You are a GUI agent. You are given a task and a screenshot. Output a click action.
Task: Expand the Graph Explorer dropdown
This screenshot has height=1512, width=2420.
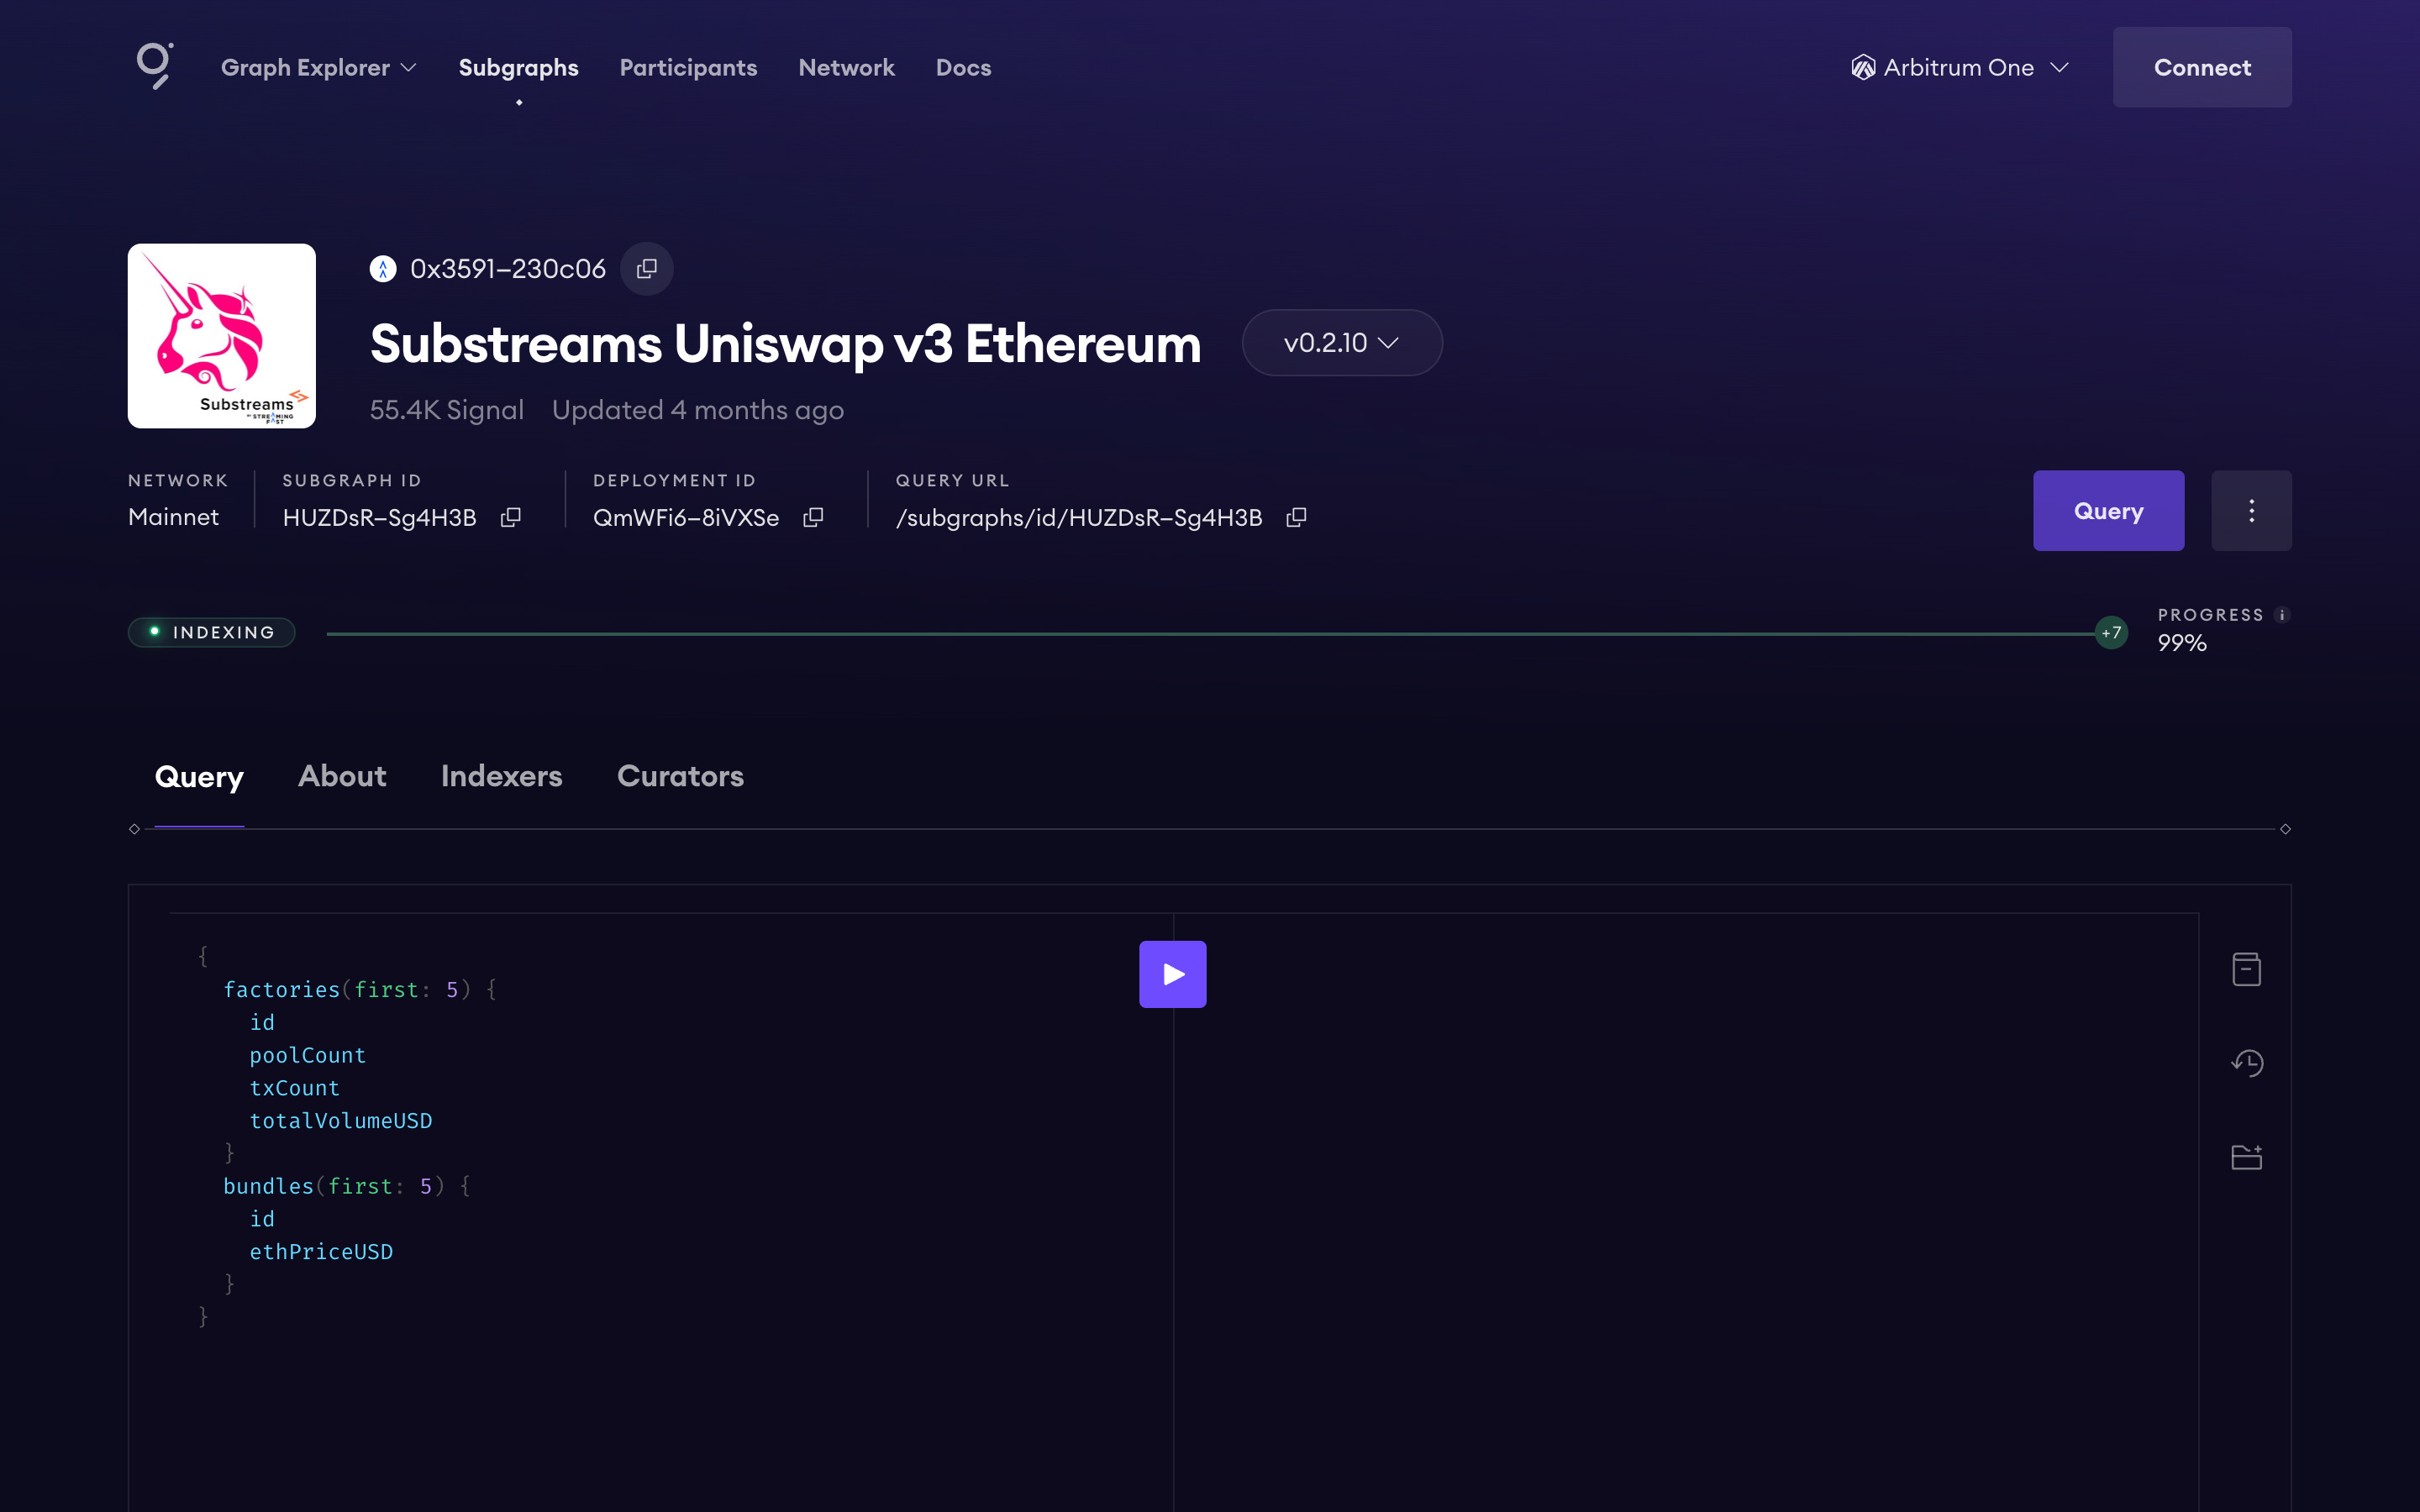pyautogui.click(x=318, y=67)
